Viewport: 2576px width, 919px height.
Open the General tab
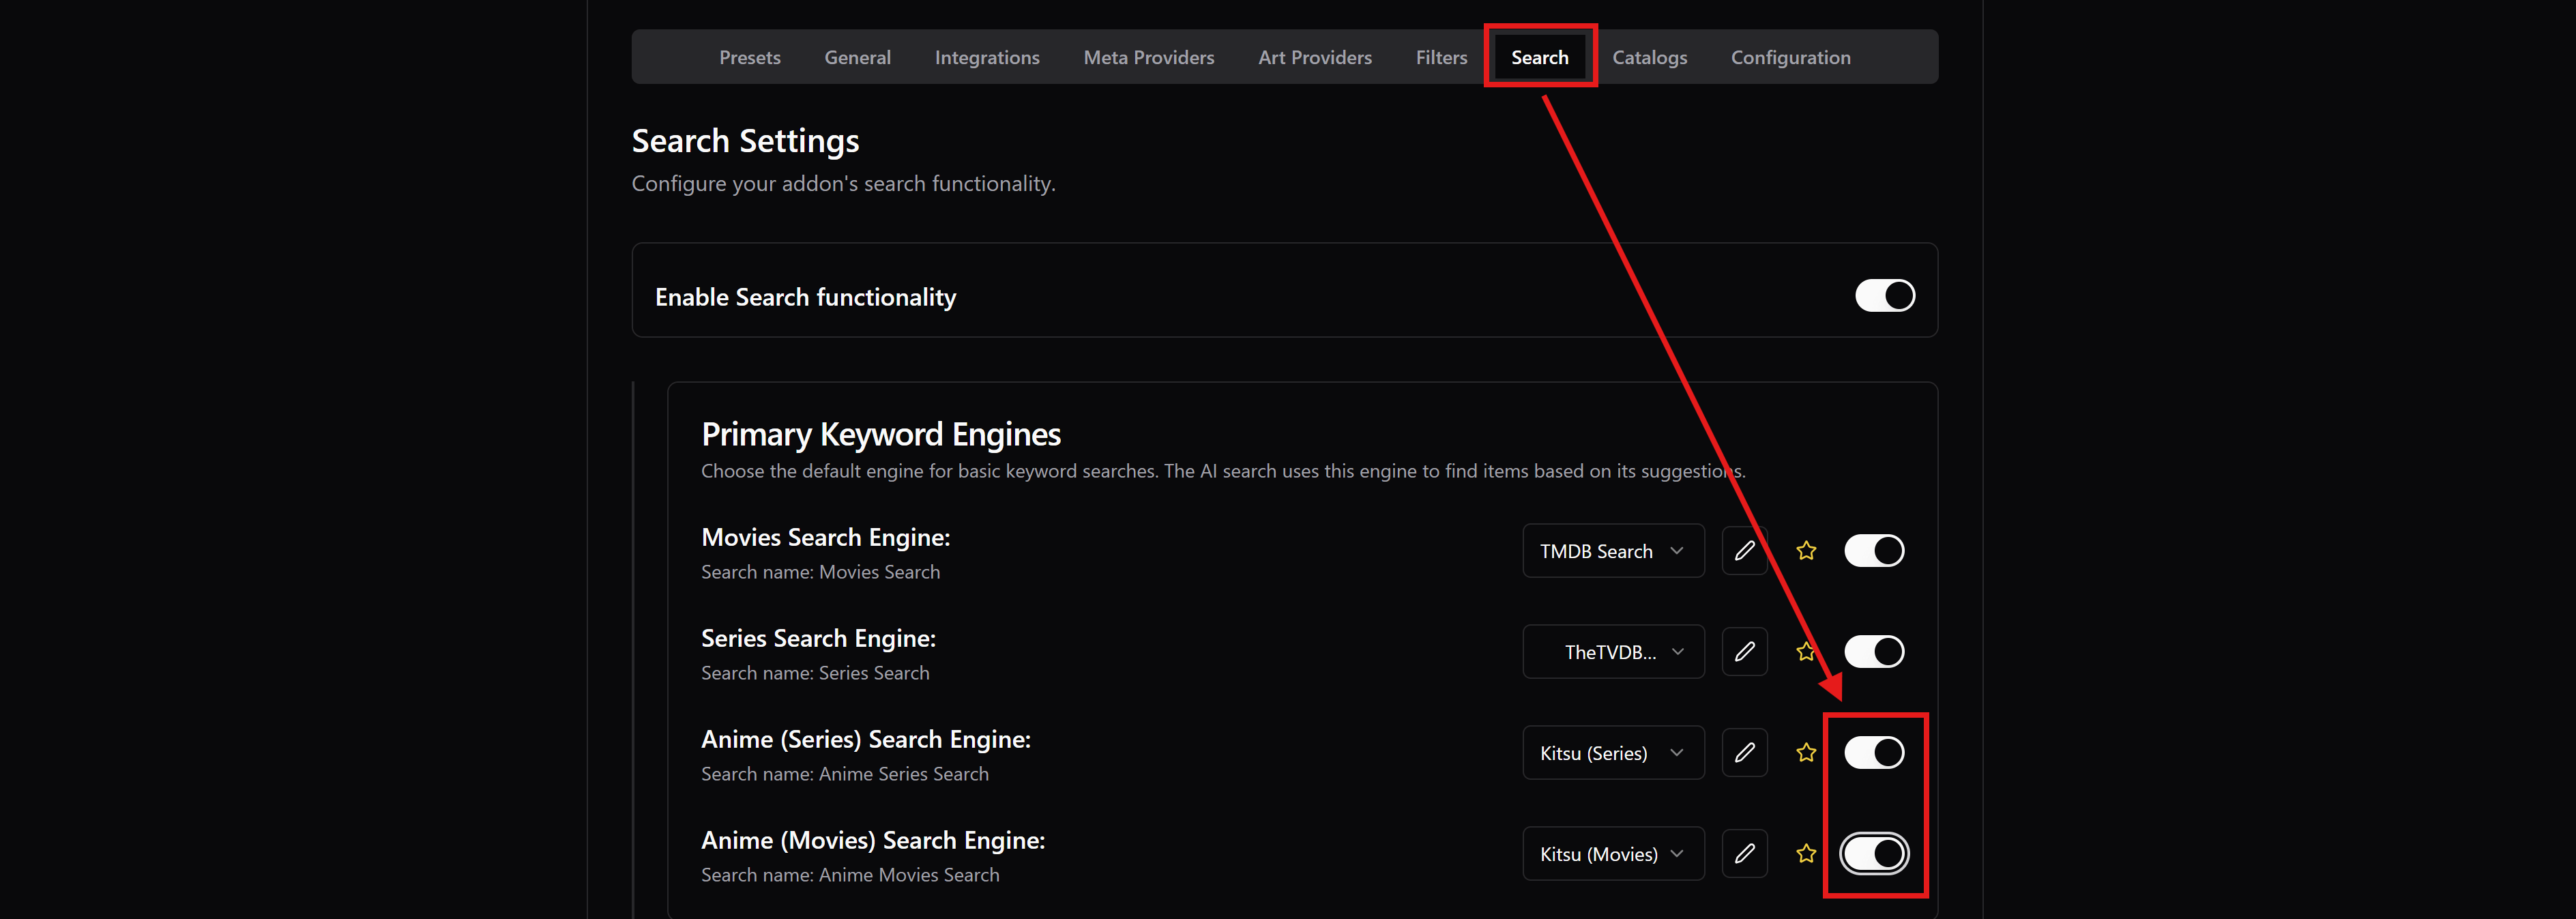click(858, 58)
